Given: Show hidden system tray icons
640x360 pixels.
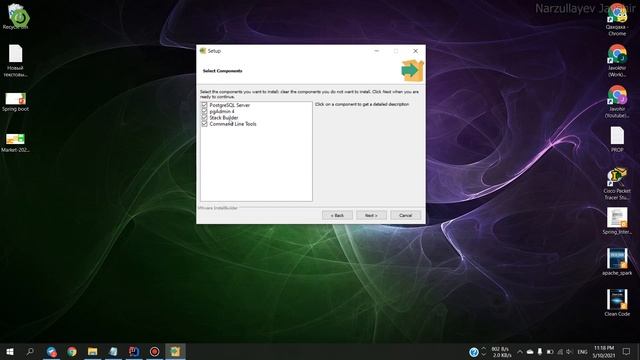Looking at the screenshot, I should coord(520,352).
